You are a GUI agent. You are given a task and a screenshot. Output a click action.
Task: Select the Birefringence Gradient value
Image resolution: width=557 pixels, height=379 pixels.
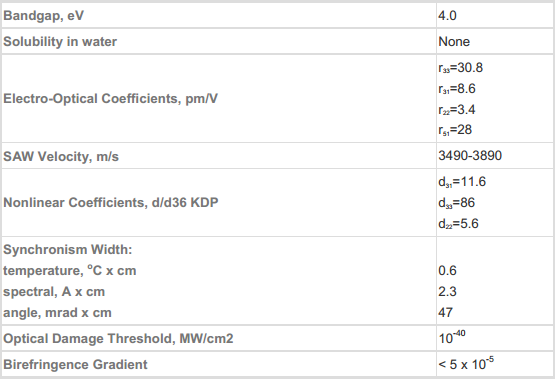[466, 363]
